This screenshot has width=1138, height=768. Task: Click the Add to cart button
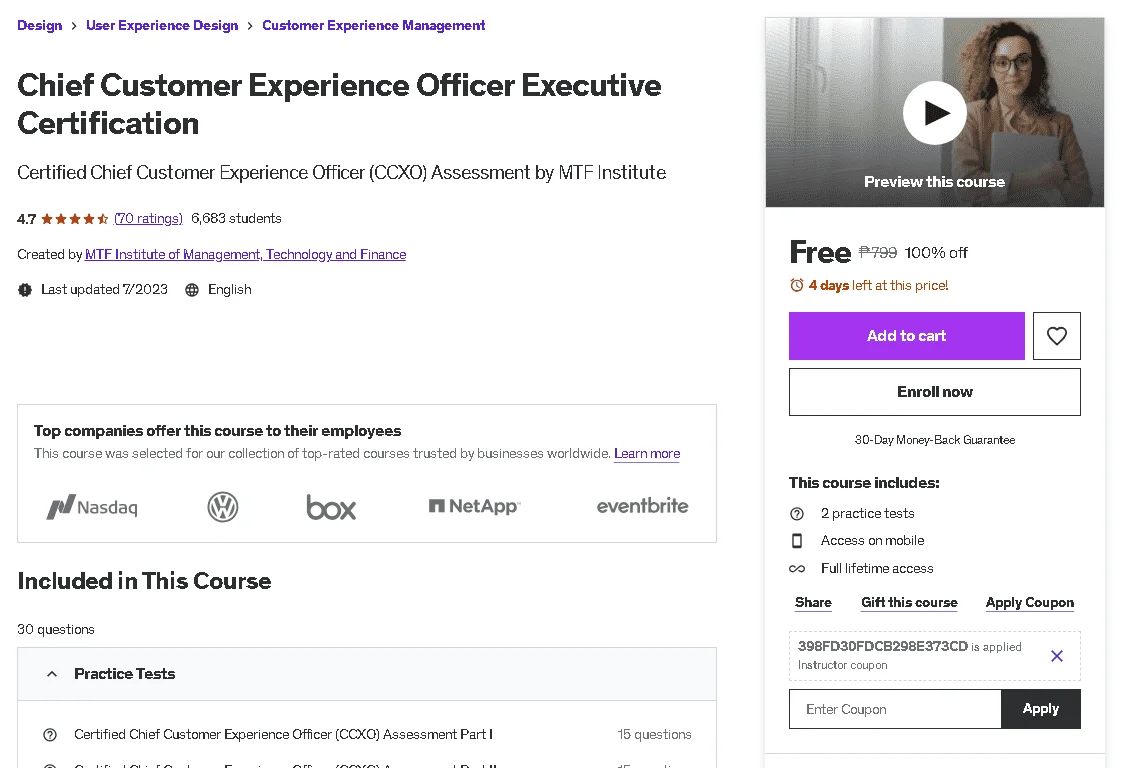point(906,335)
